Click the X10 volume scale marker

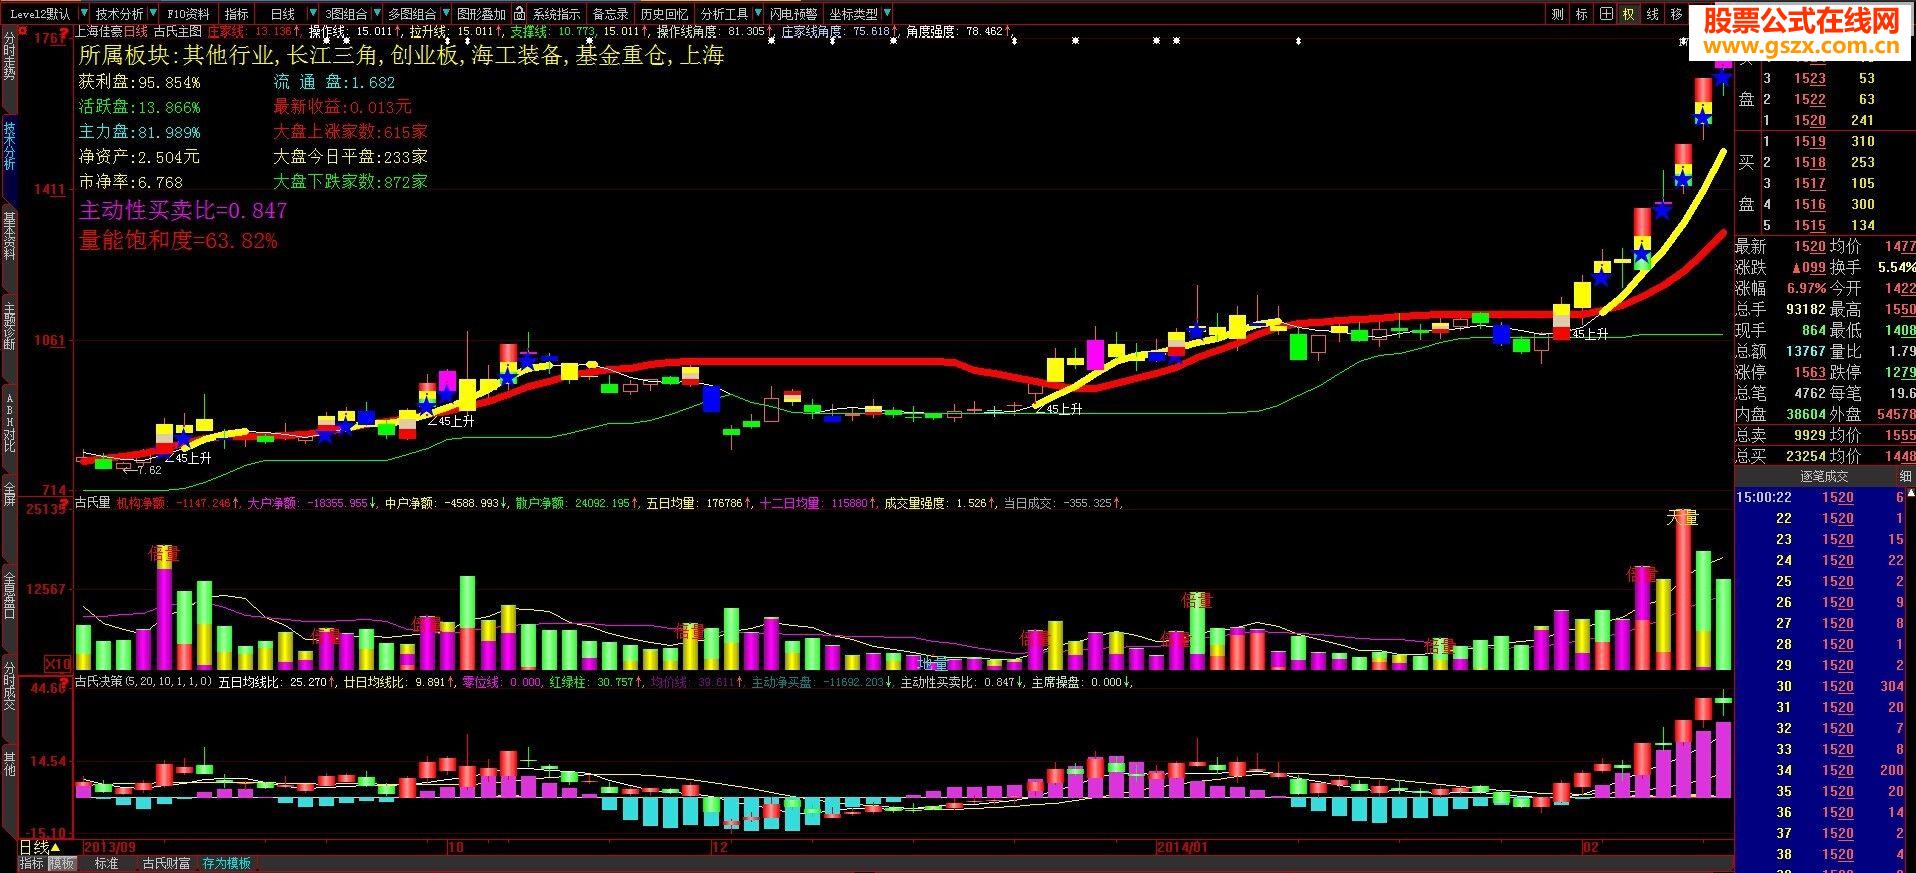coord(58,664)
